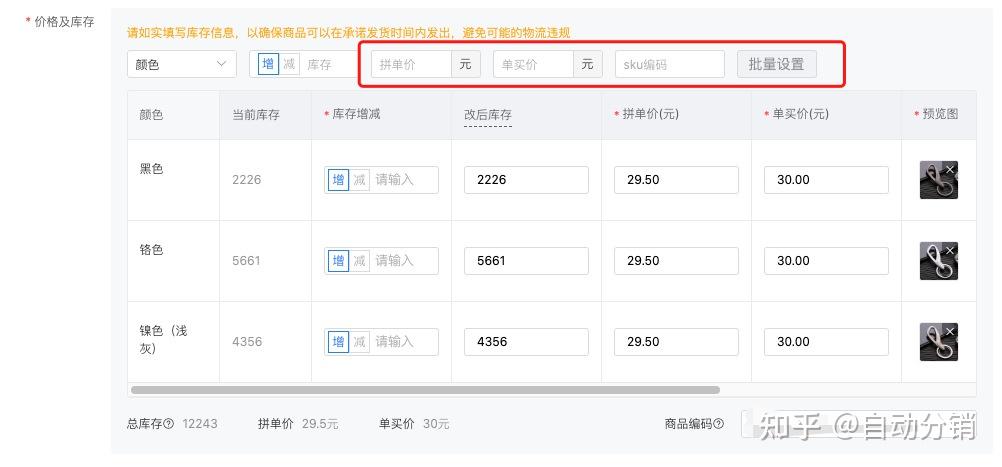Select 增 in the batch stock toggle
The width and height of the screenshot is (1002, 467).
(x=268, y=64)
